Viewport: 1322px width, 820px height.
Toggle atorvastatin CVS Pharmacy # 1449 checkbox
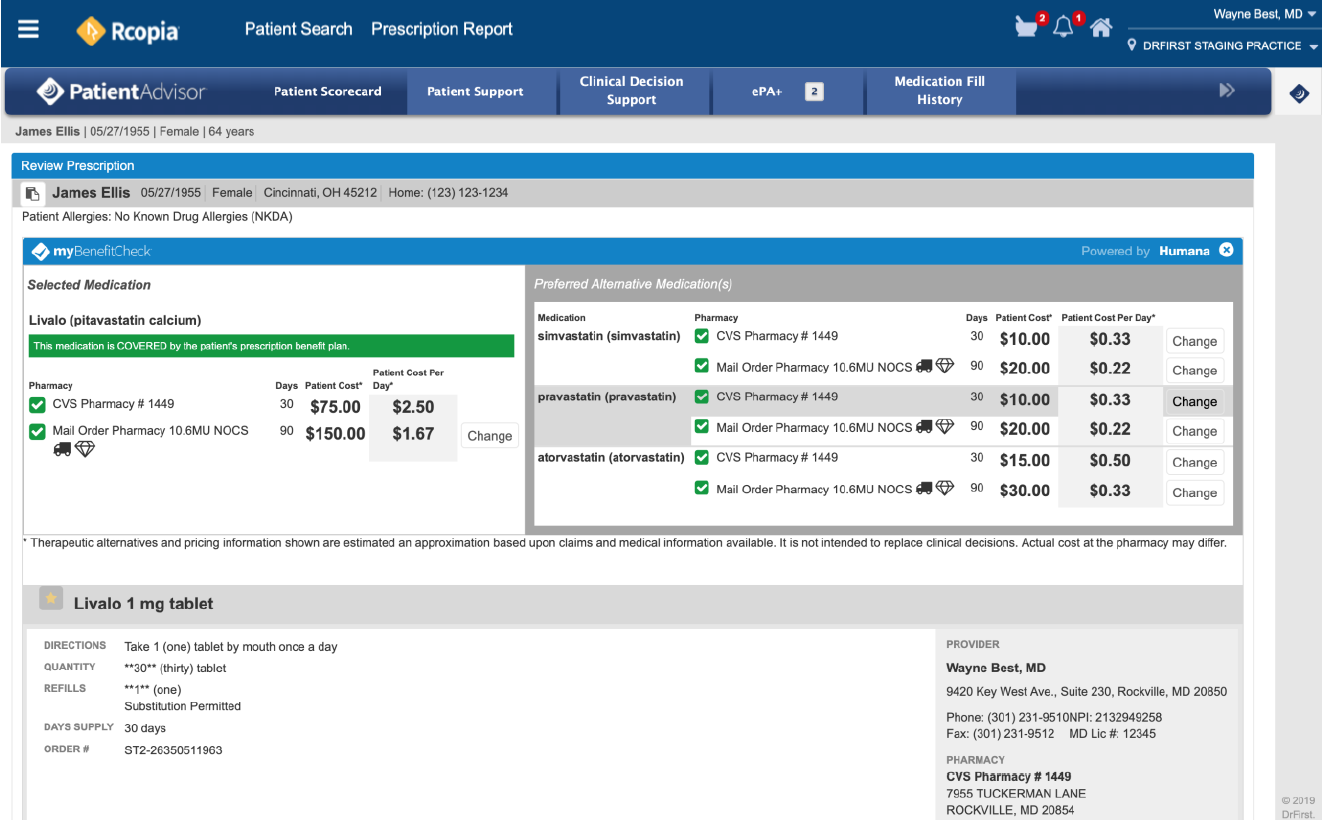[701, 458]
